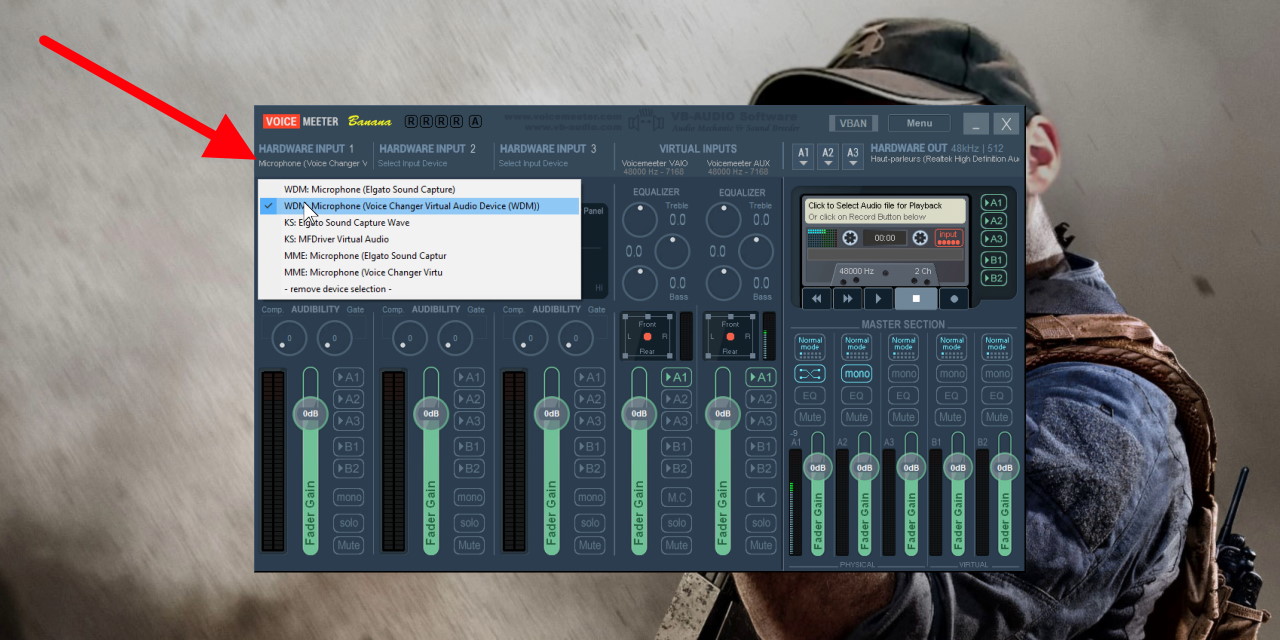Fast-forward the cassette player
This screenshot has height=640, width=1280.
point(847,298)
